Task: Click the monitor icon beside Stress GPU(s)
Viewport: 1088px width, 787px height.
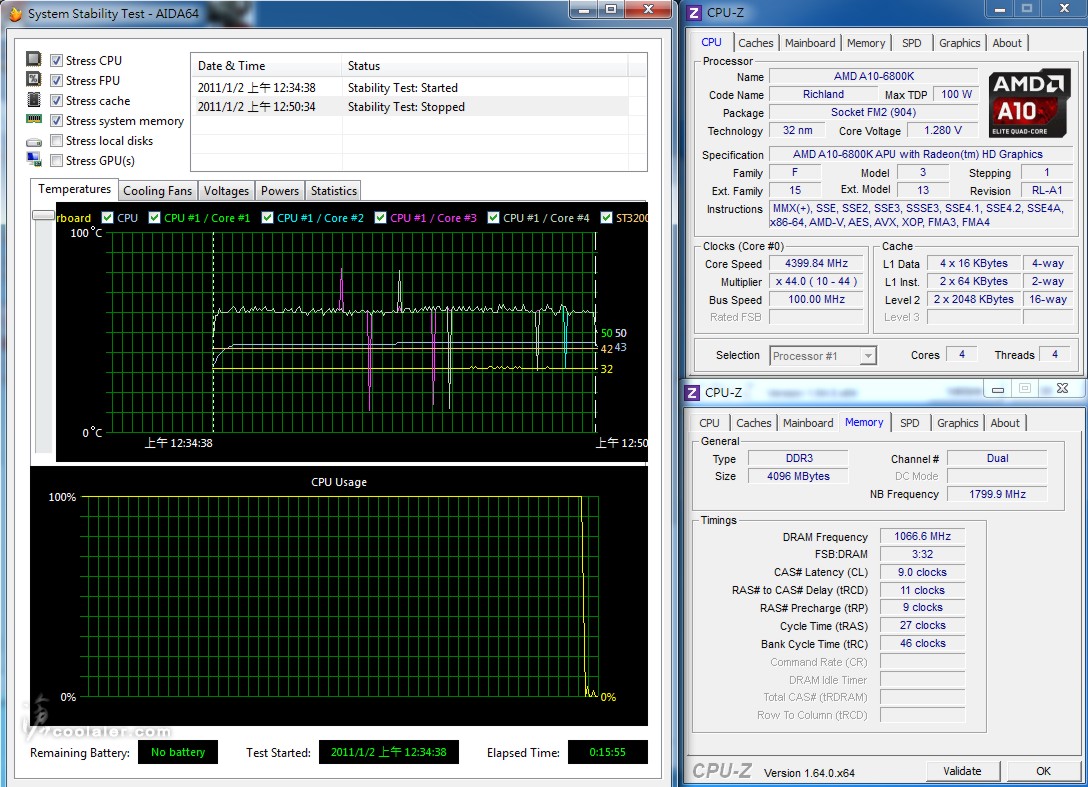Action: tap(33, 160)
